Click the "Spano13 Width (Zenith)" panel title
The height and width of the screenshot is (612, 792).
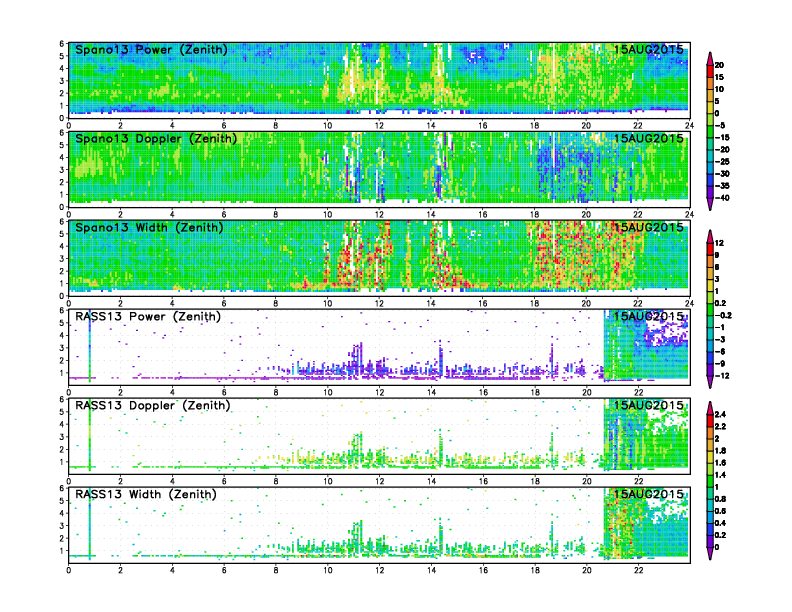[149, 228]
